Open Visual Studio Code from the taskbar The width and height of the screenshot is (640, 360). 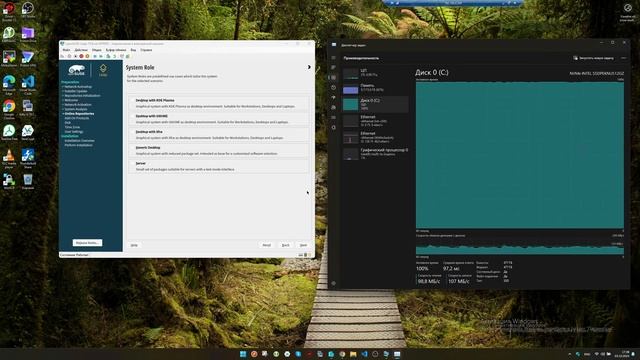point(364,354)
